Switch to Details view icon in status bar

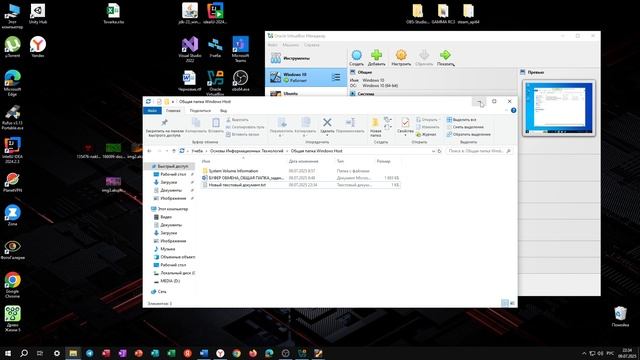coord(505,303)
